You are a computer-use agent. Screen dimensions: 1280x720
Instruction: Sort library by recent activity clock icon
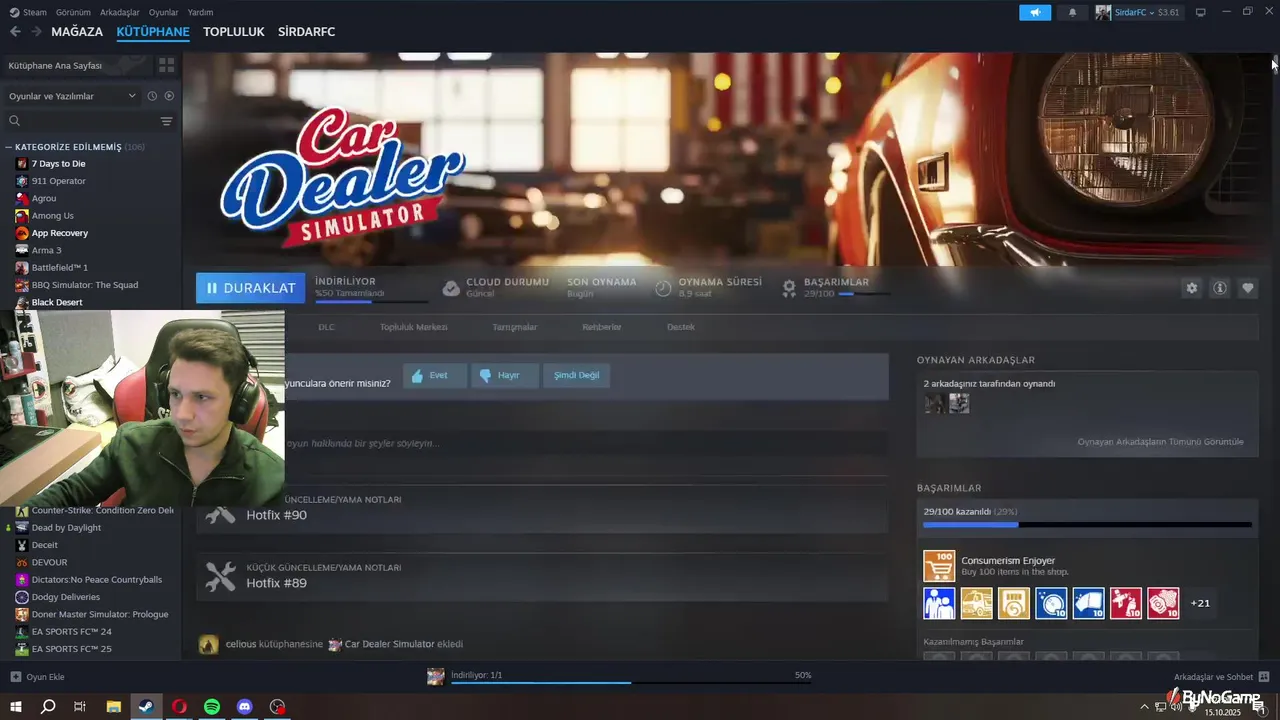coord(152,96)
